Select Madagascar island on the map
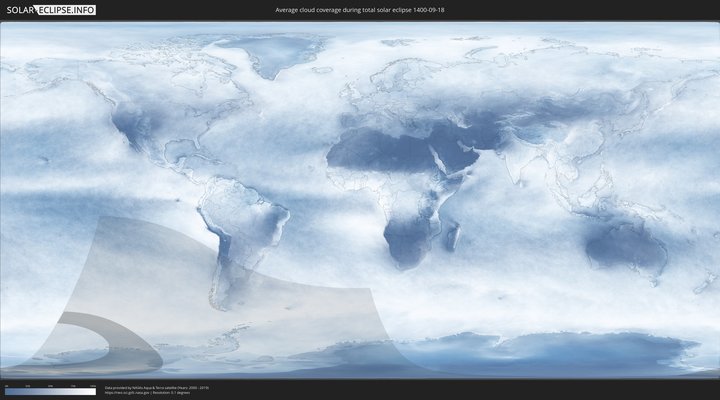The height and width of the screenshot is (400, 720). [x=453, y=236]
